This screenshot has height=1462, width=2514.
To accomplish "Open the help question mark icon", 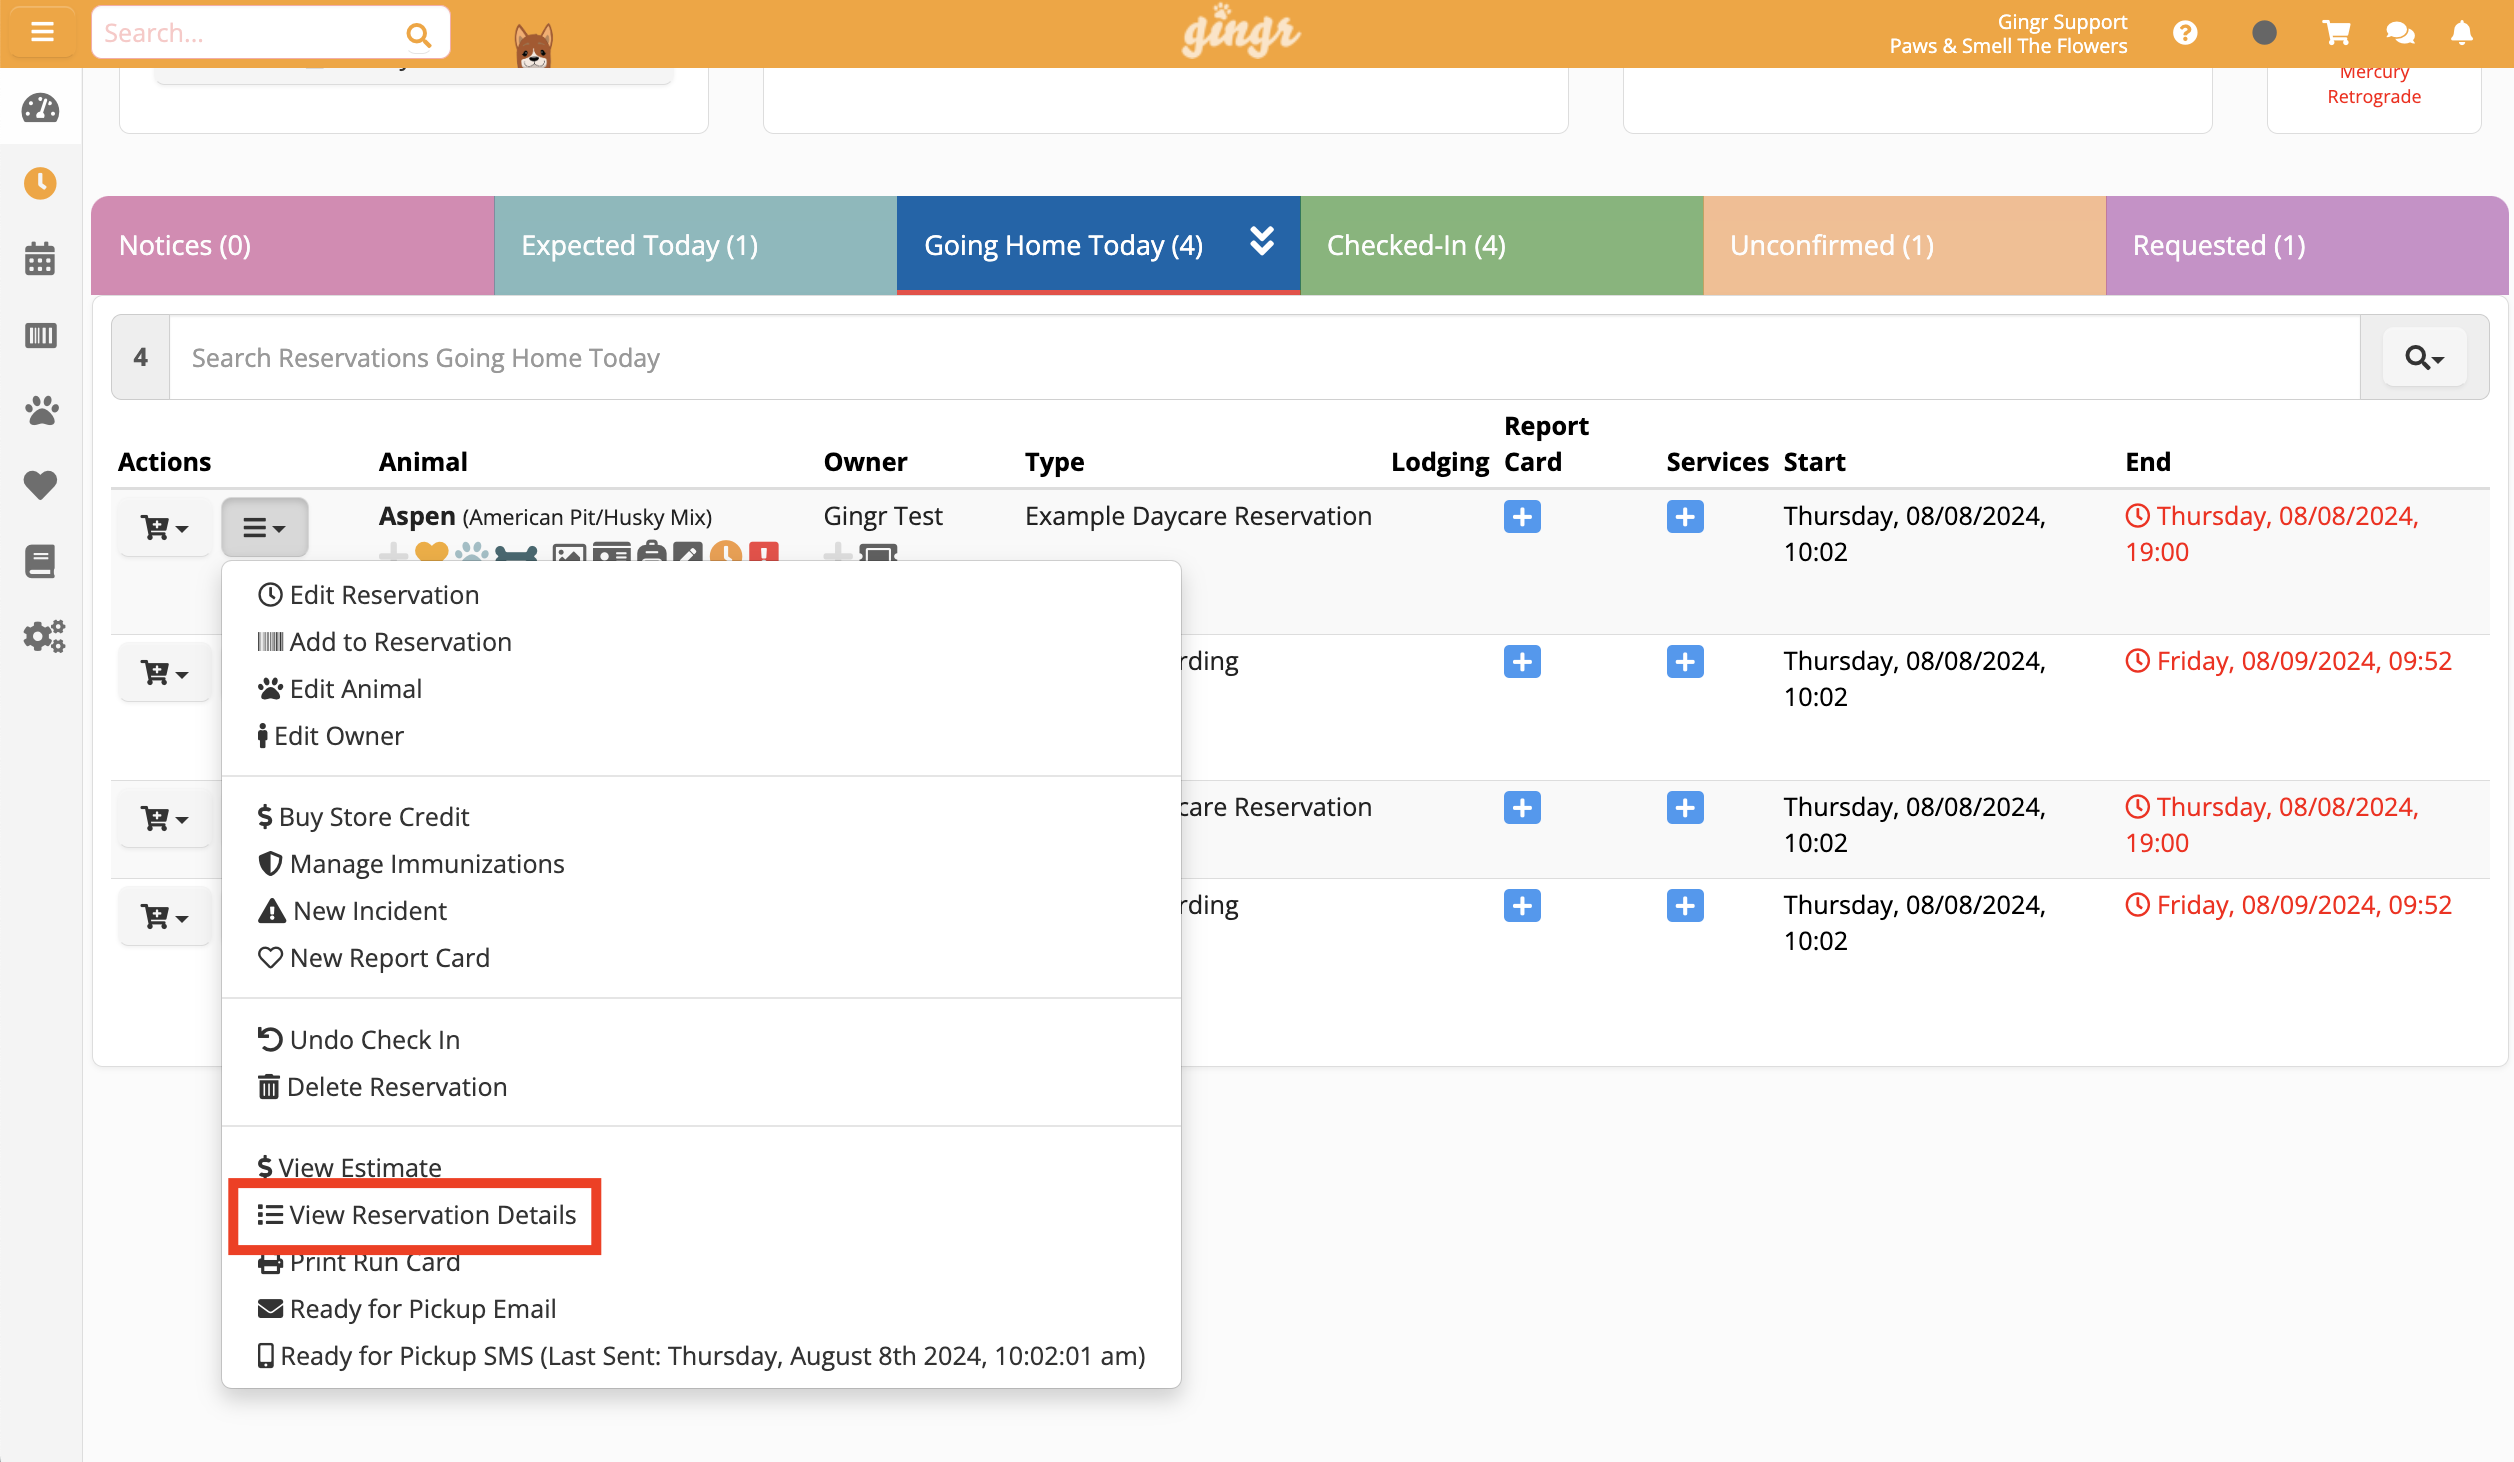I will pyautogui.click(x=2185, y=32).
